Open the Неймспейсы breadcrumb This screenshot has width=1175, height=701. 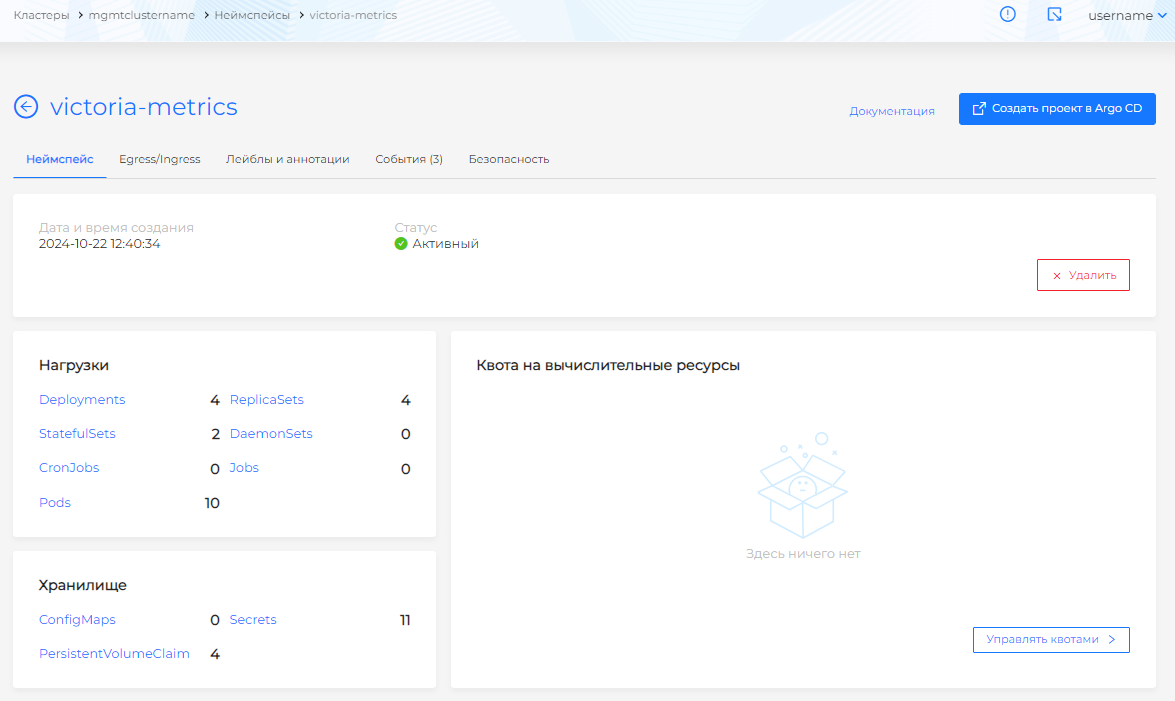coord(252,16)
